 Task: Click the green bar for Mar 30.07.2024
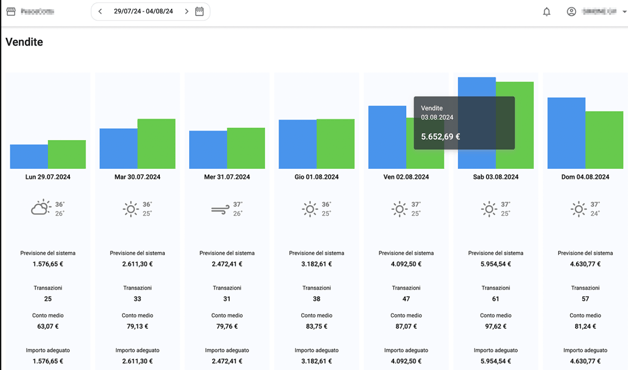157,144
